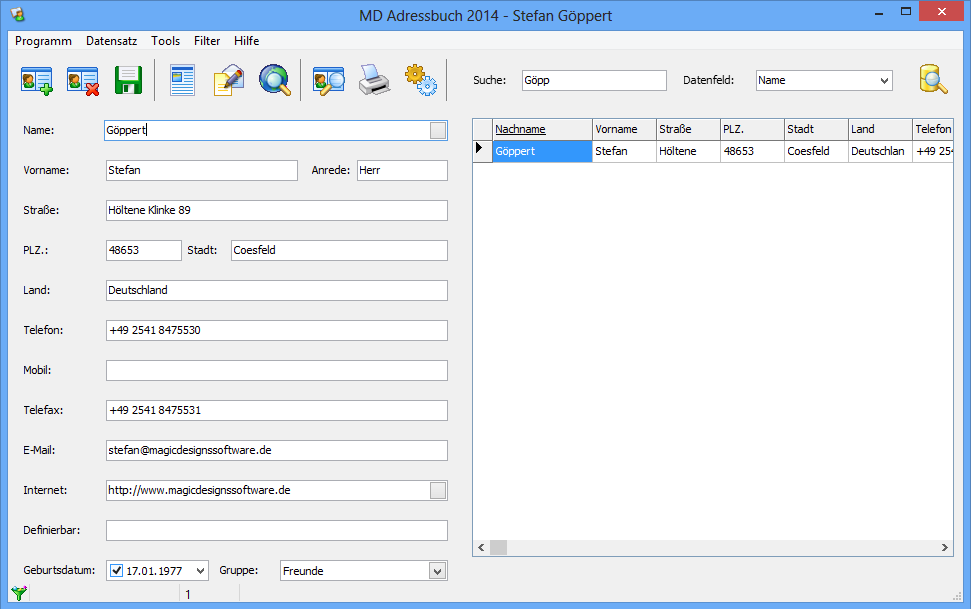Expand the Datenfeld dropdown
The height and width of the screenshot is (609, 971).
tap(883, 80)
